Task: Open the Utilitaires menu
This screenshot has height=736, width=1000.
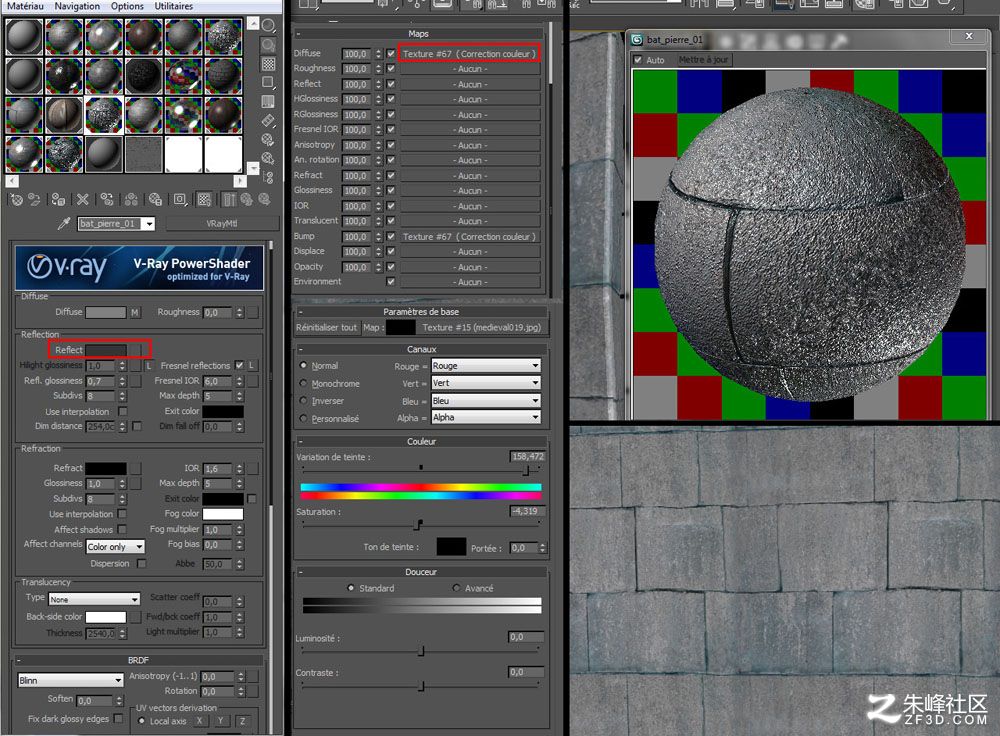Action: (x=174, y=6)
